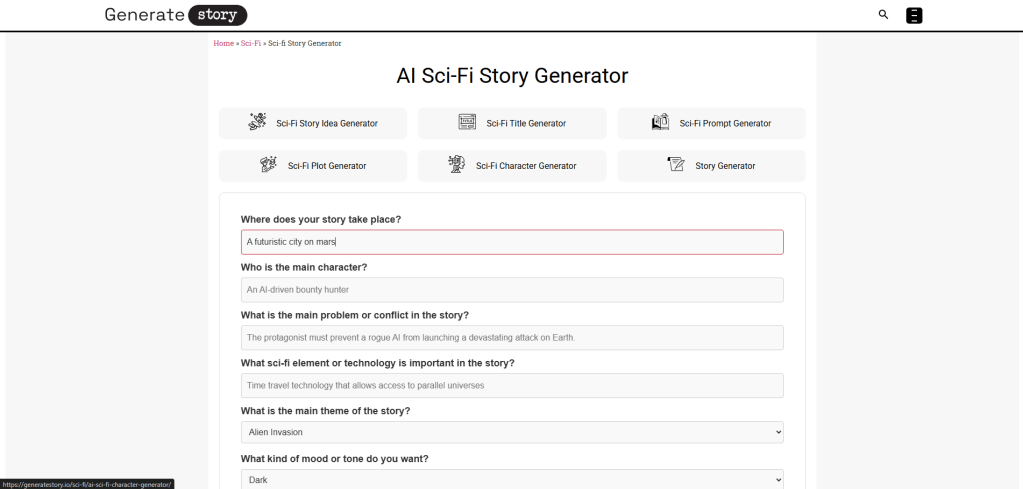Focus the main character input field
Viewport: 1023px width, 489px height.
(x=512, y=290)
